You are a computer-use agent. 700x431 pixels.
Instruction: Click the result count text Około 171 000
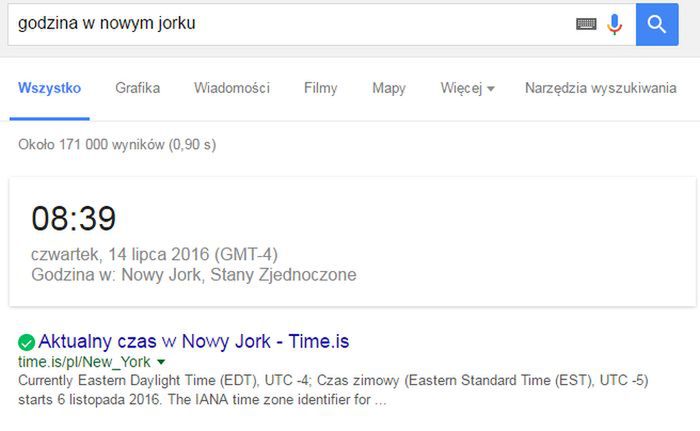point(116,145)
